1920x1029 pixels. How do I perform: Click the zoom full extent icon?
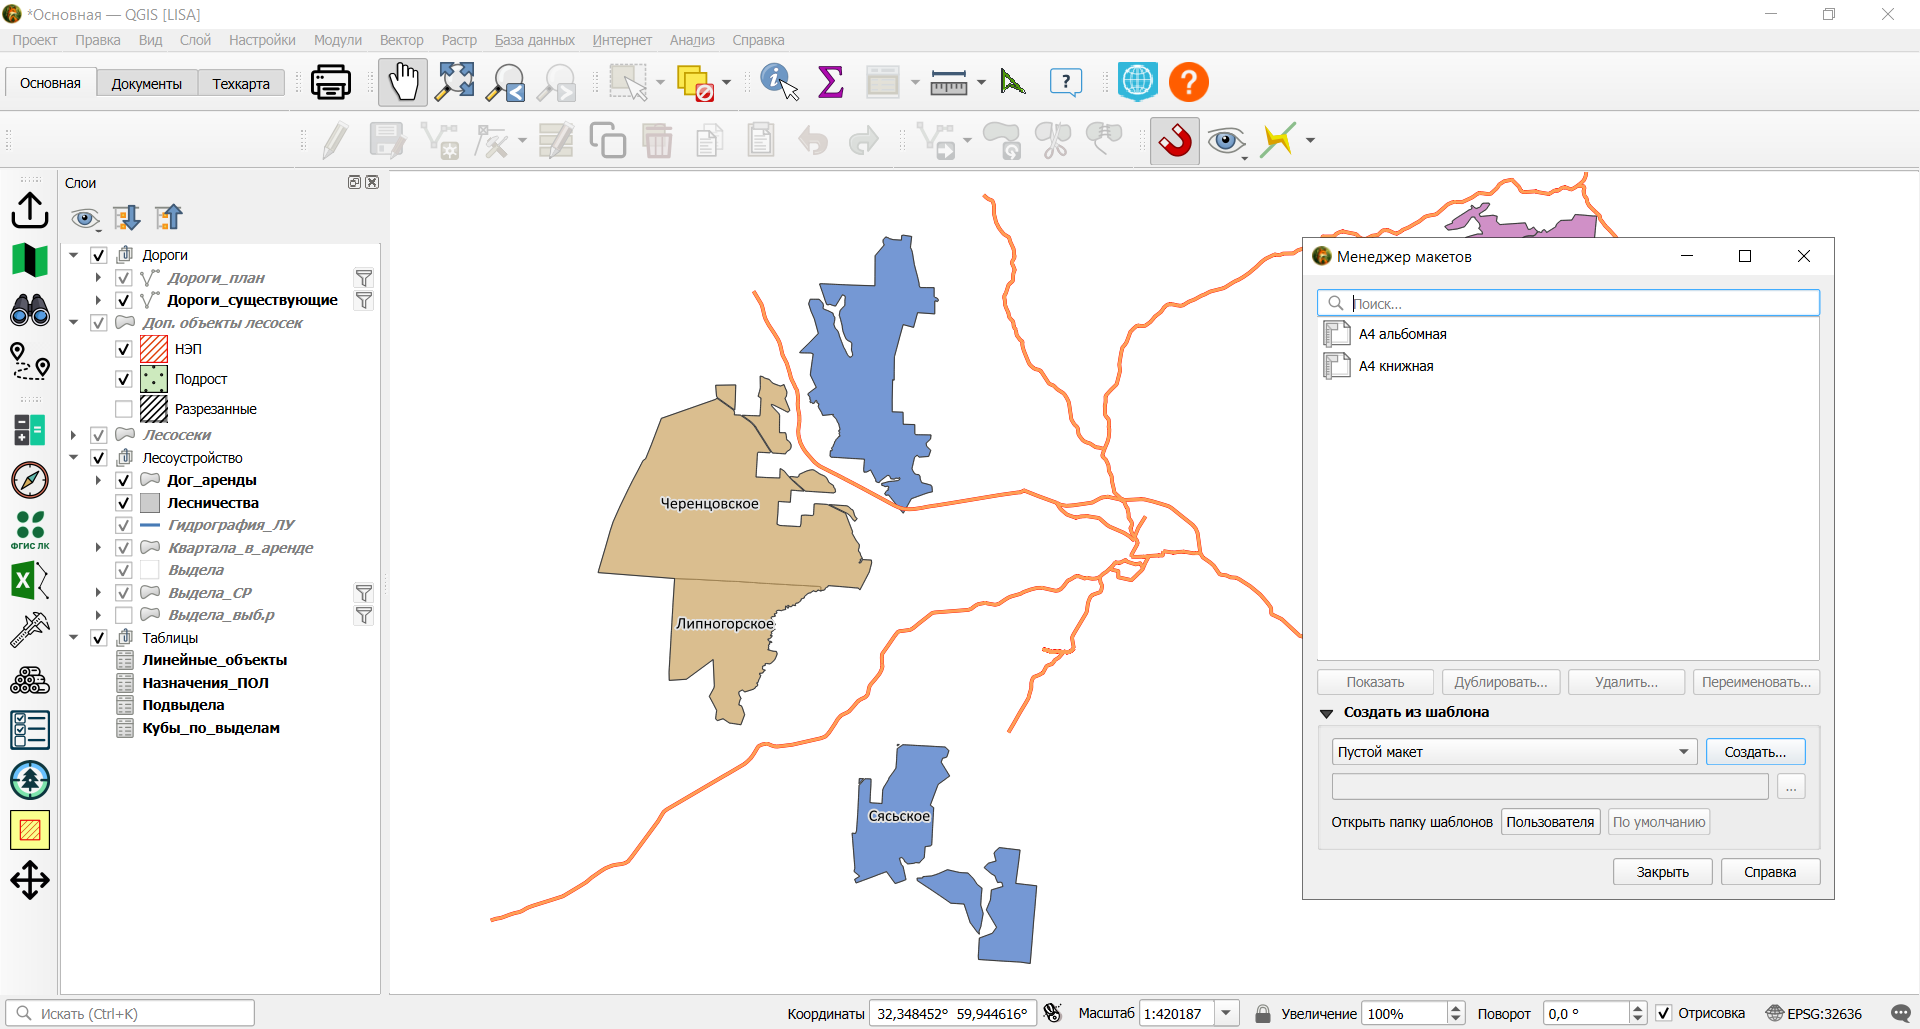(x=455, y=82)
